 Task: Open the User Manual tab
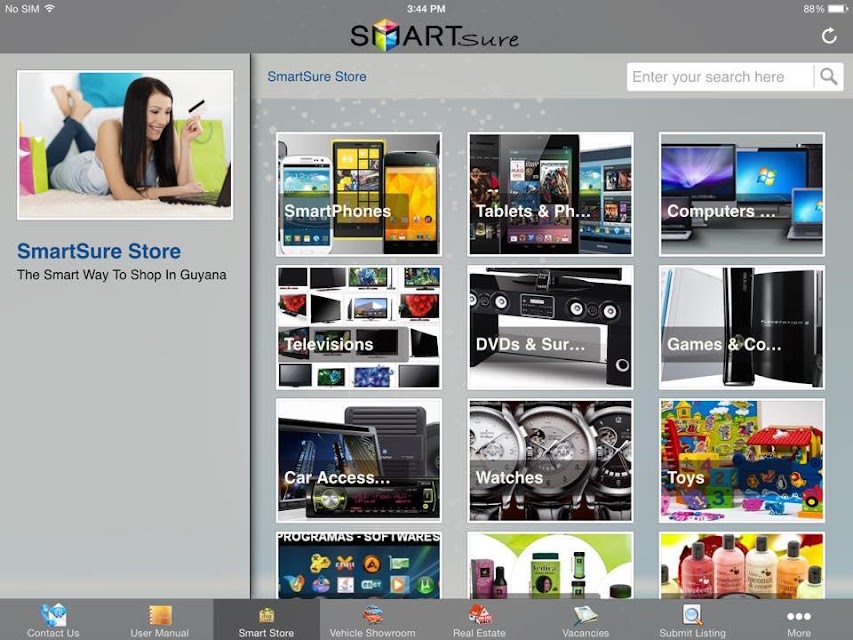pyautogui.click(x=159, y=620)
